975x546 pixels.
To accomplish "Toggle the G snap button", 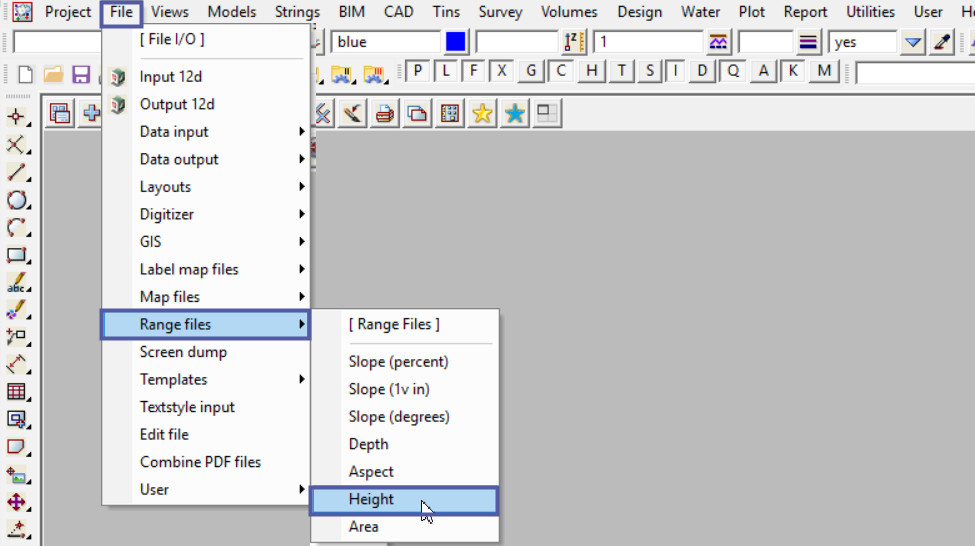I will (531, 71).
